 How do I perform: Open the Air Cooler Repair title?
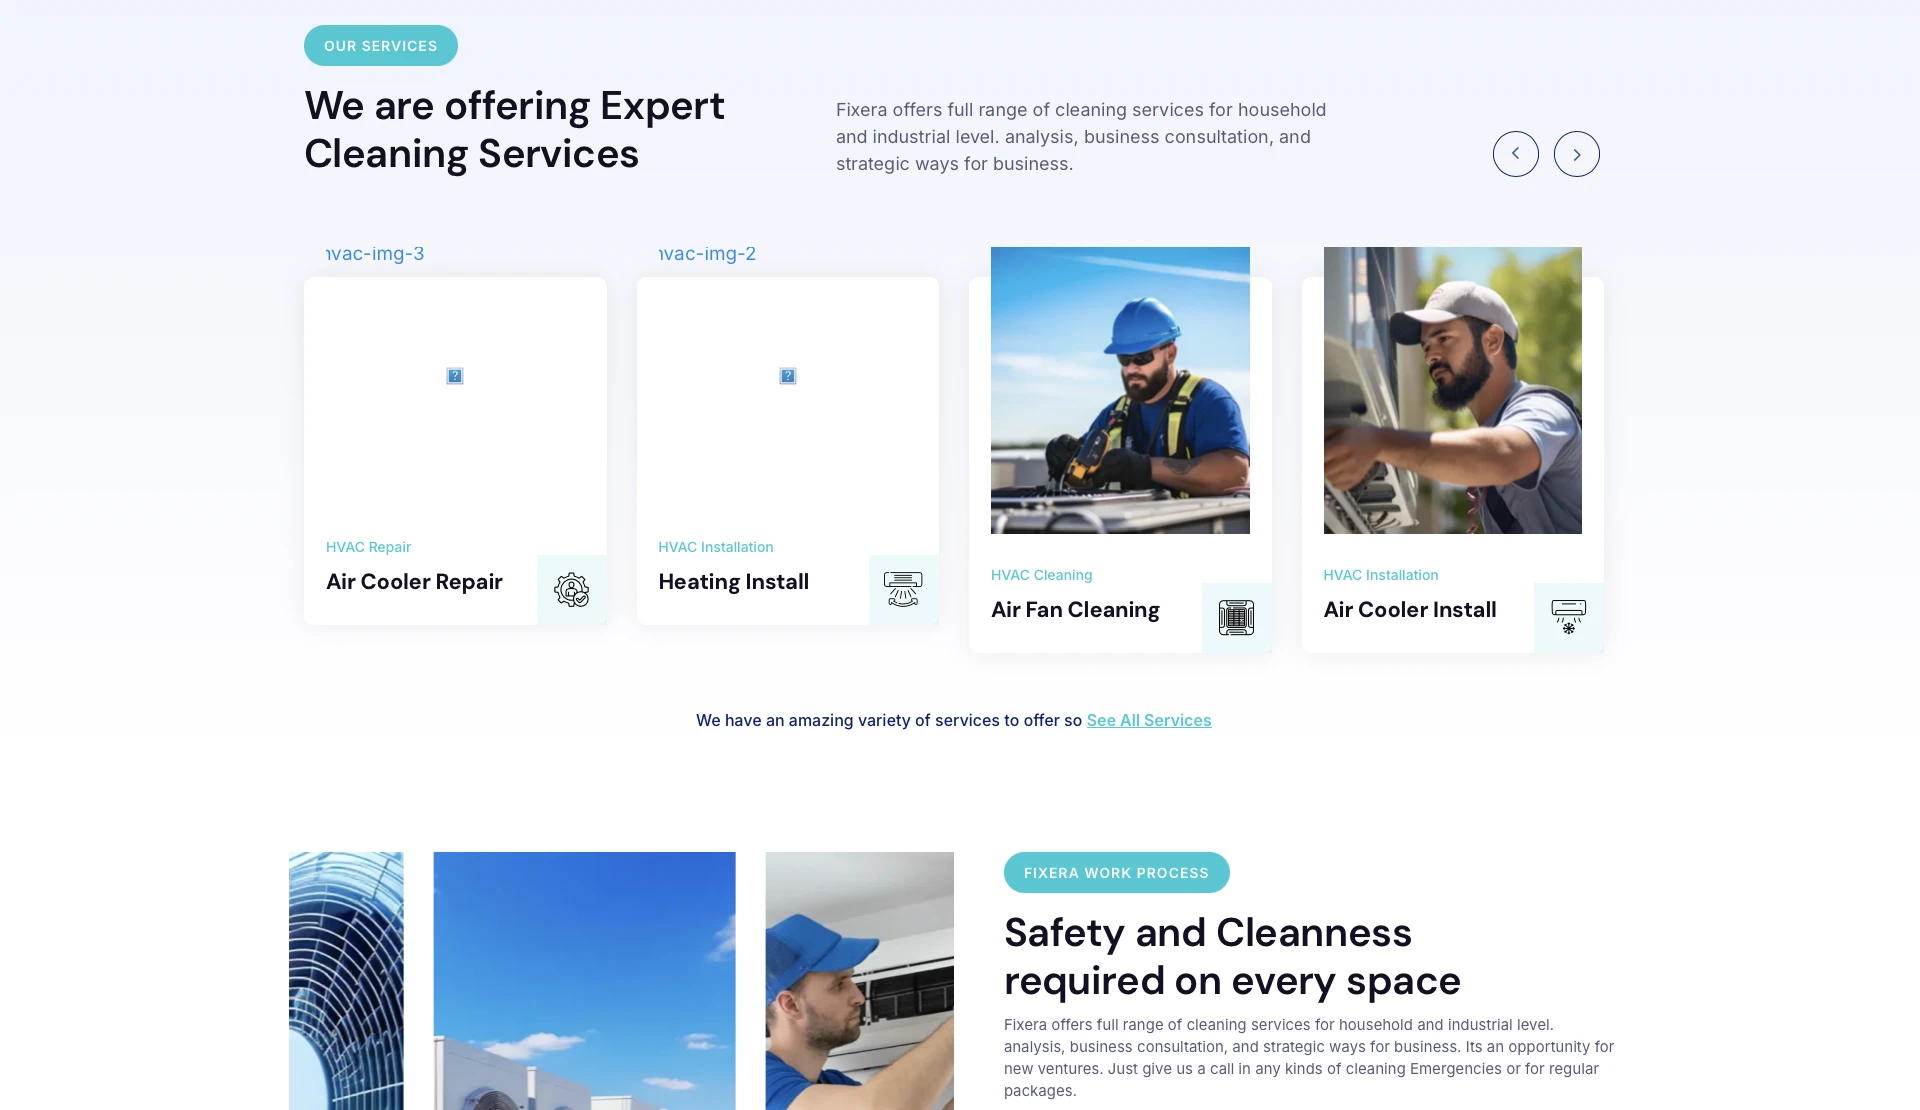click(x=414, y=582)
